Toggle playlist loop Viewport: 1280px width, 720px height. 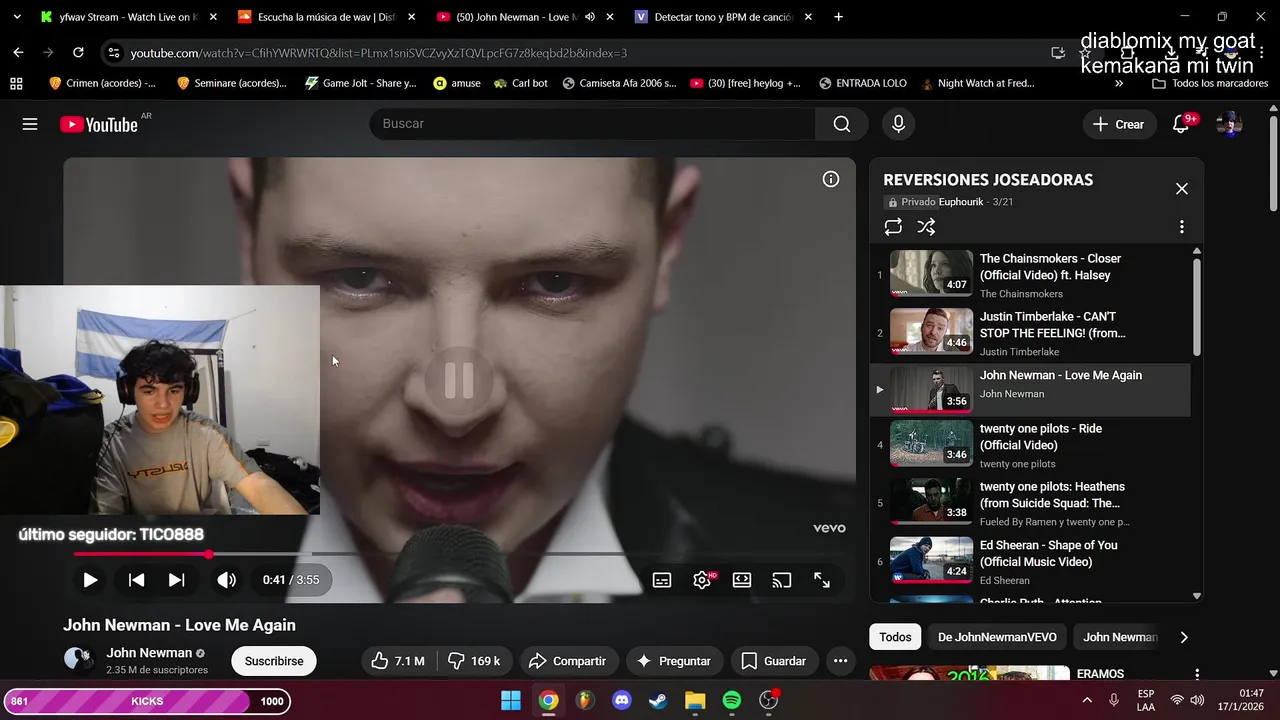(x=893, y=227)
